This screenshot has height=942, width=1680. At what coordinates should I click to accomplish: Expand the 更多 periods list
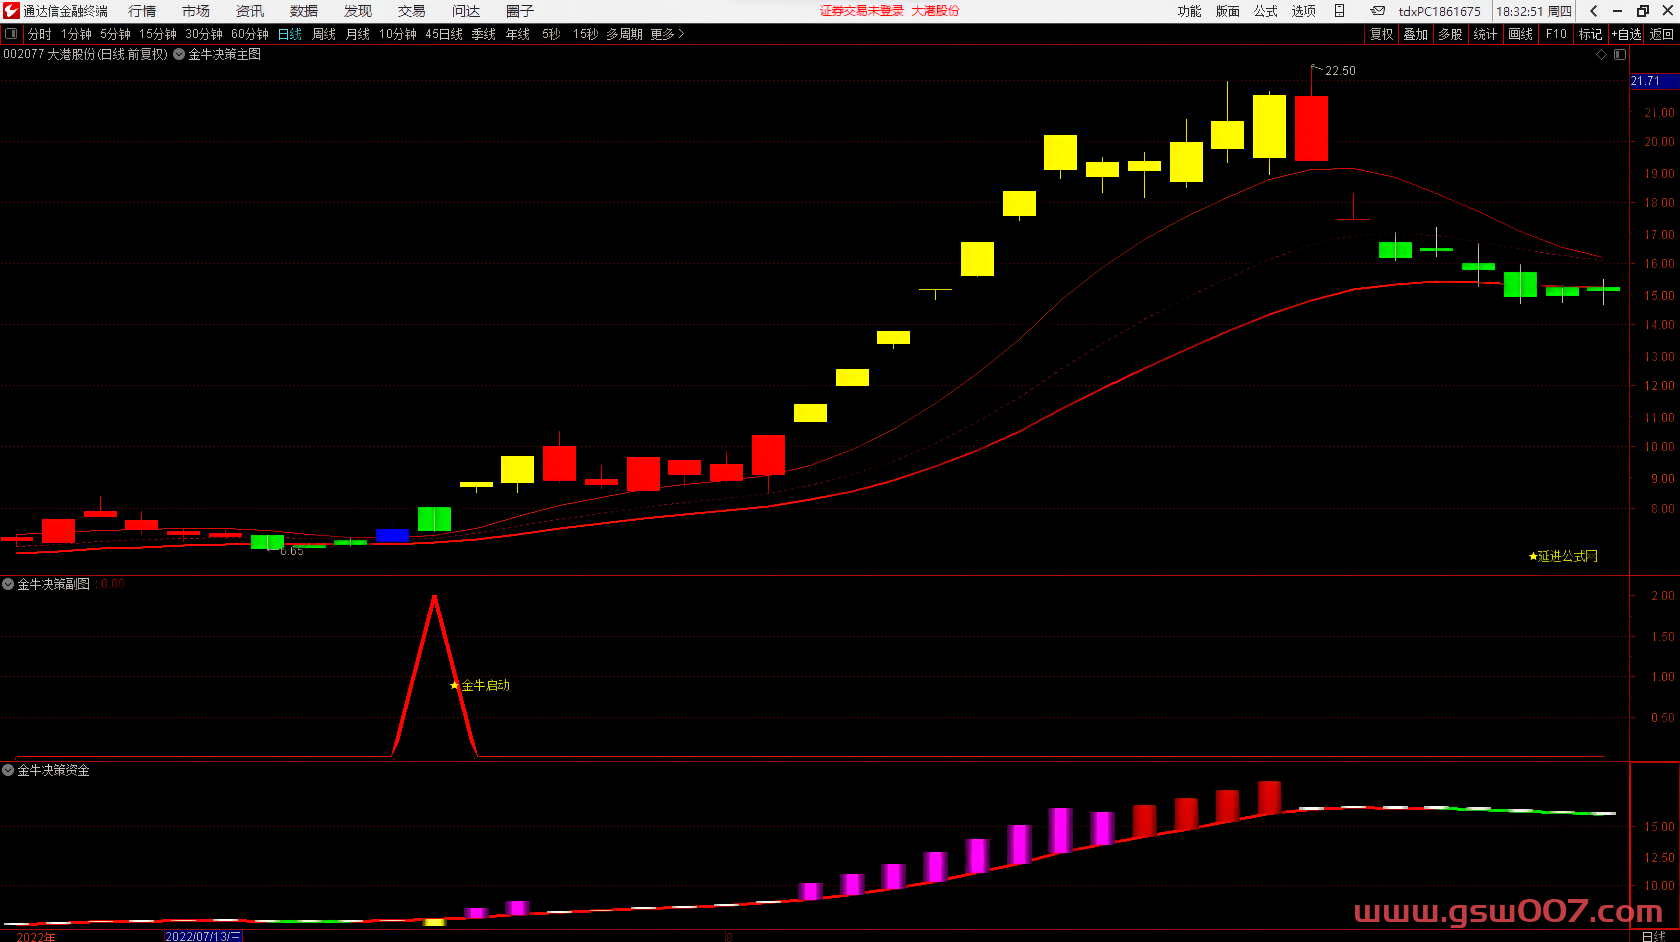point(667,34)
